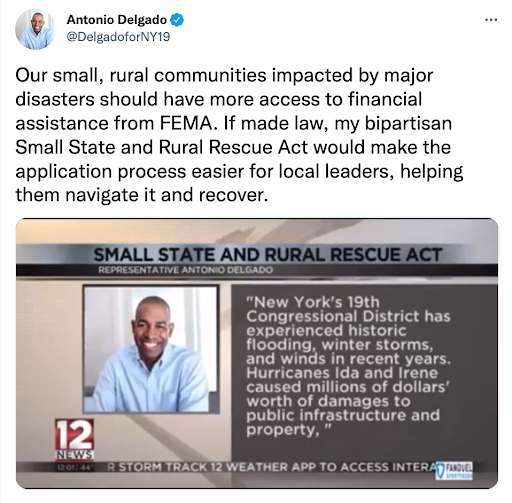Visit the @DelgadoforNY19 handle
The height and width of the screenshot is (503, 512).
(118, 36)
